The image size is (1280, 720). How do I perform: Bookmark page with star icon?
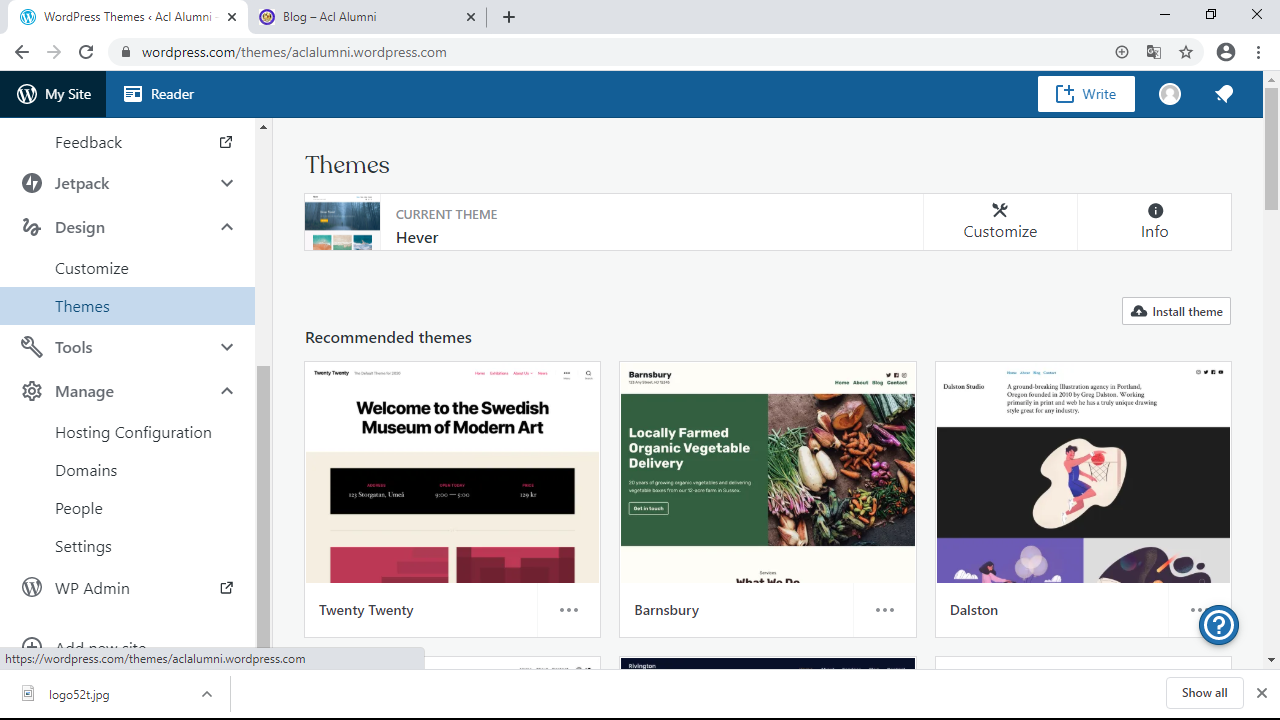point(1186,52)
